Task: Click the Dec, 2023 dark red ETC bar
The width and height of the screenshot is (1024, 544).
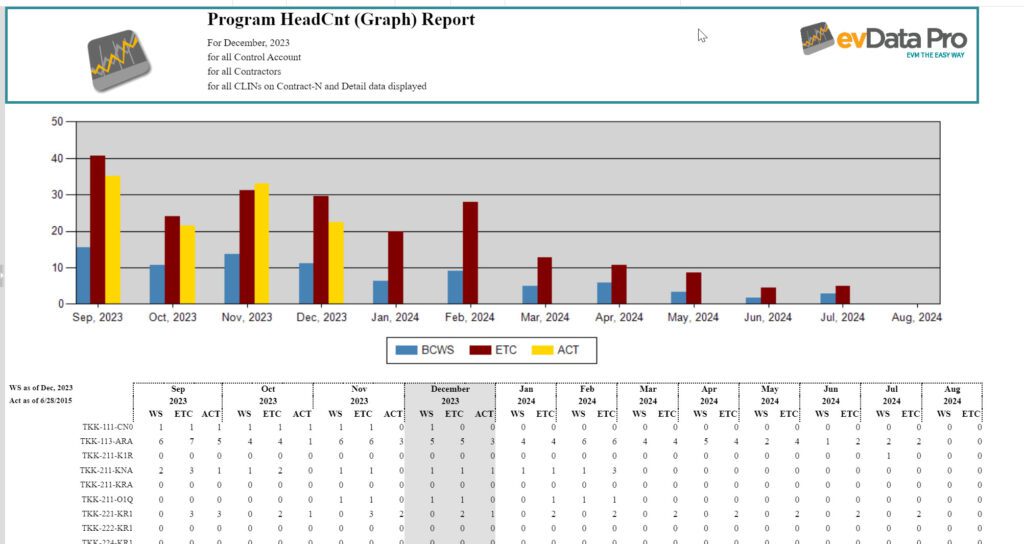Action: [321, 249]
